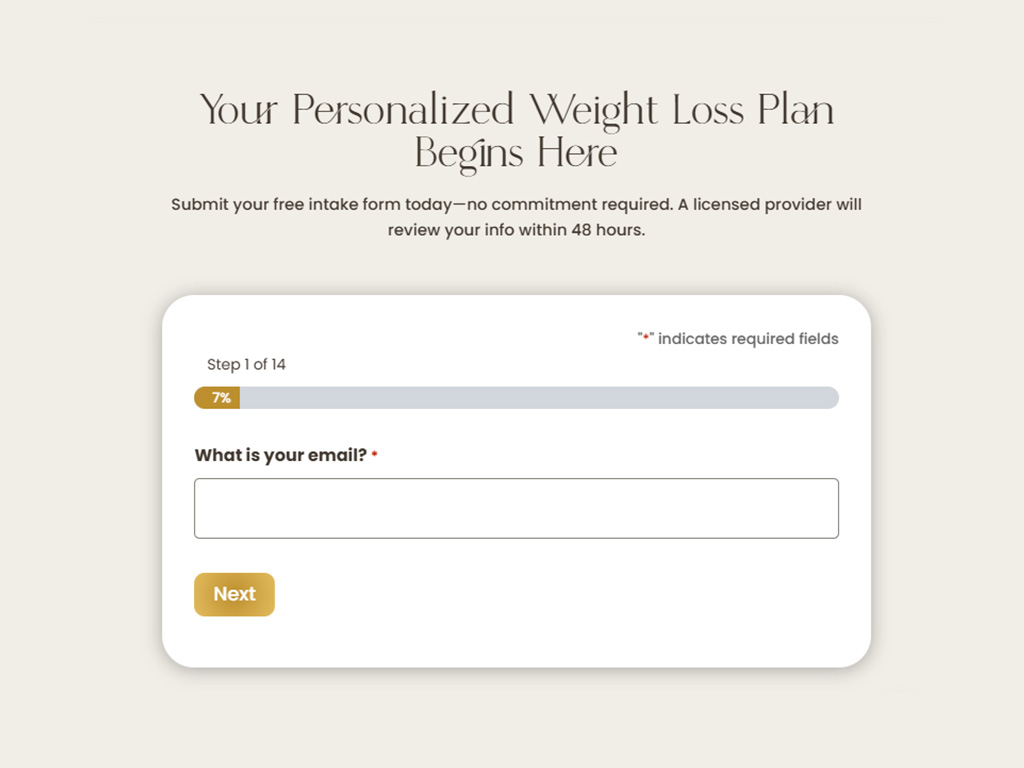Viewport: 1024px width, 768px height.
Task: Click the gray unfilled portion of the progress bar
Action: pyautogui.click(x=600, y=398)
